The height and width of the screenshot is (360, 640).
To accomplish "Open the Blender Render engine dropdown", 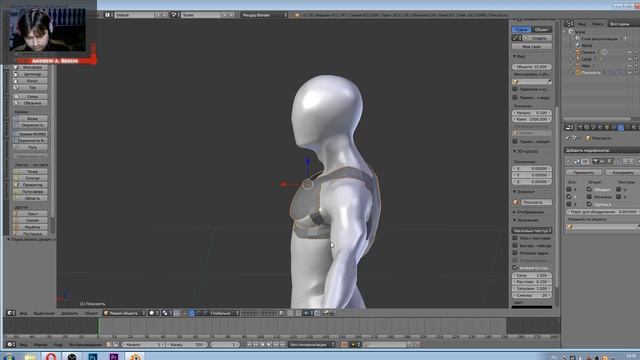I will pyautogui.click(x=264, y=15).
